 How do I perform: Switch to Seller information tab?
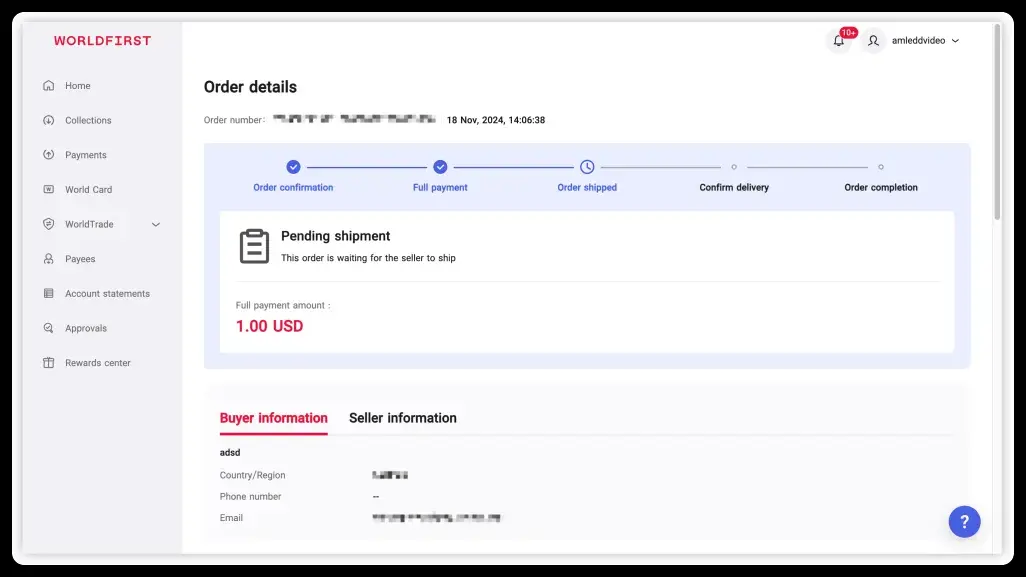click(402, 418)
